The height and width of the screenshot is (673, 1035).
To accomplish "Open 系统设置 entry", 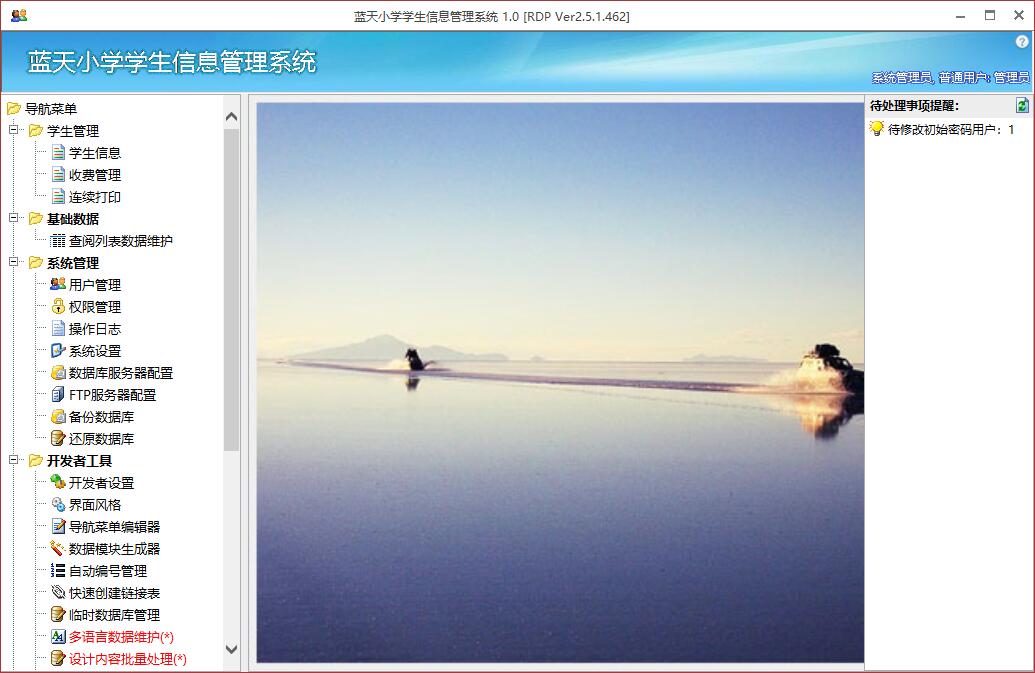I will [x=95, y=351].
